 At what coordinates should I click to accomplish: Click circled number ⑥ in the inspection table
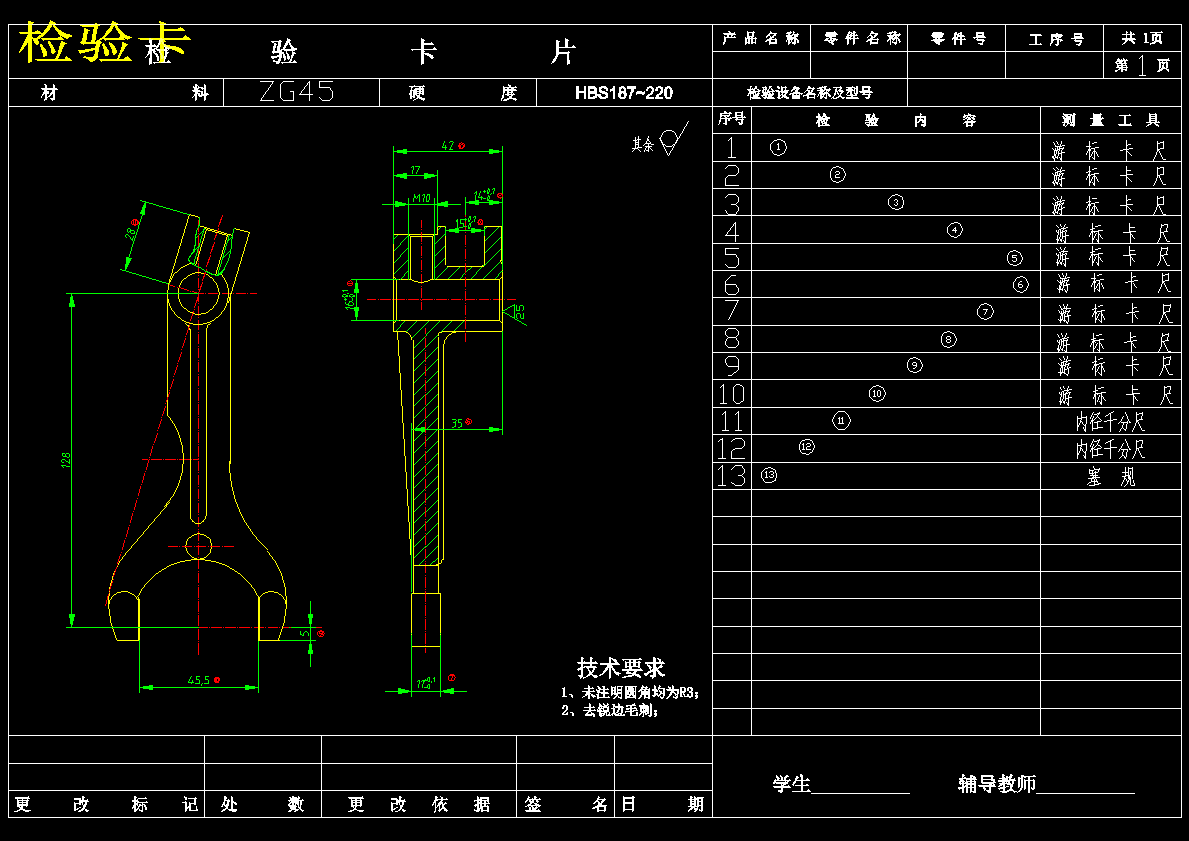(1021, 284)
